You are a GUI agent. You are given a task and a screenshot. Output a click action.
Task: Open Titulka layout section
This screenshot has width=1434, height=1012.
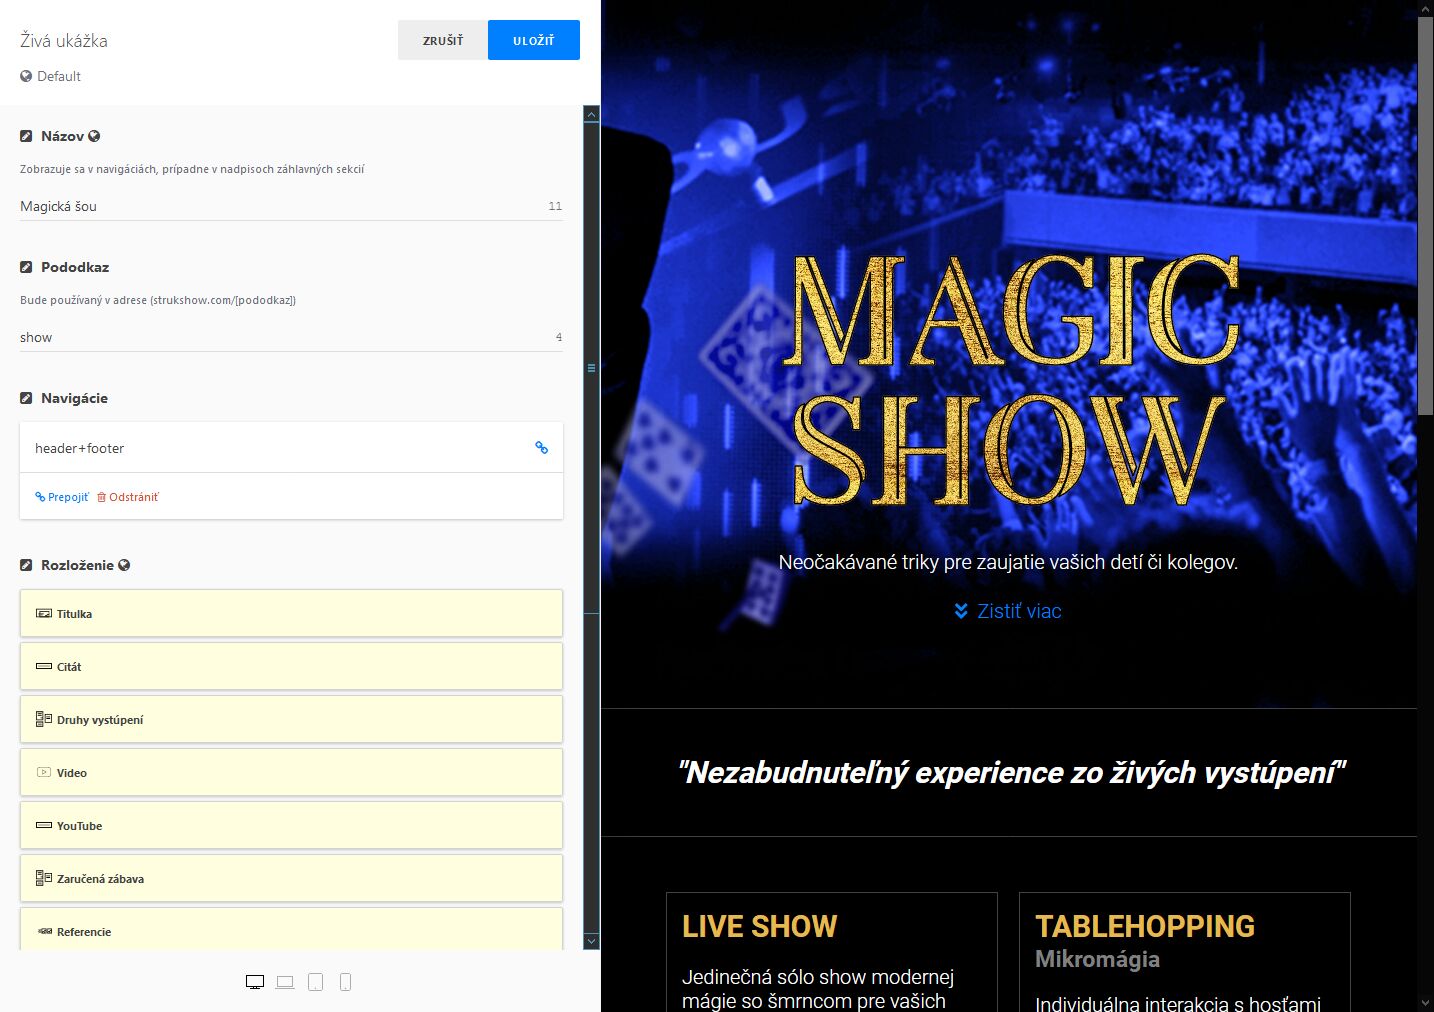pyautogui.click(x=291, y=613)
